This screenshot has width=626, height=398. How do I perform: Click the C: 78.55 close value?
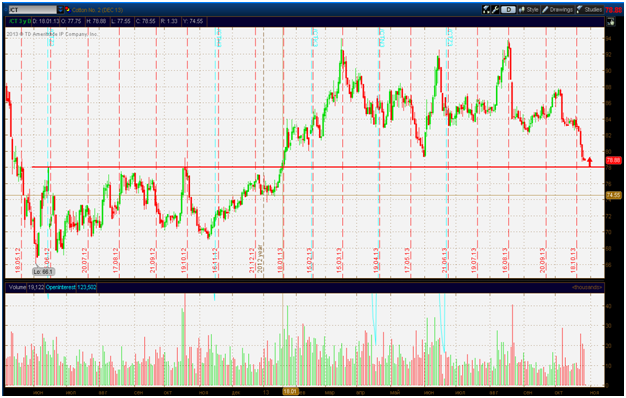pyautogui.click(x=146, y=21)
